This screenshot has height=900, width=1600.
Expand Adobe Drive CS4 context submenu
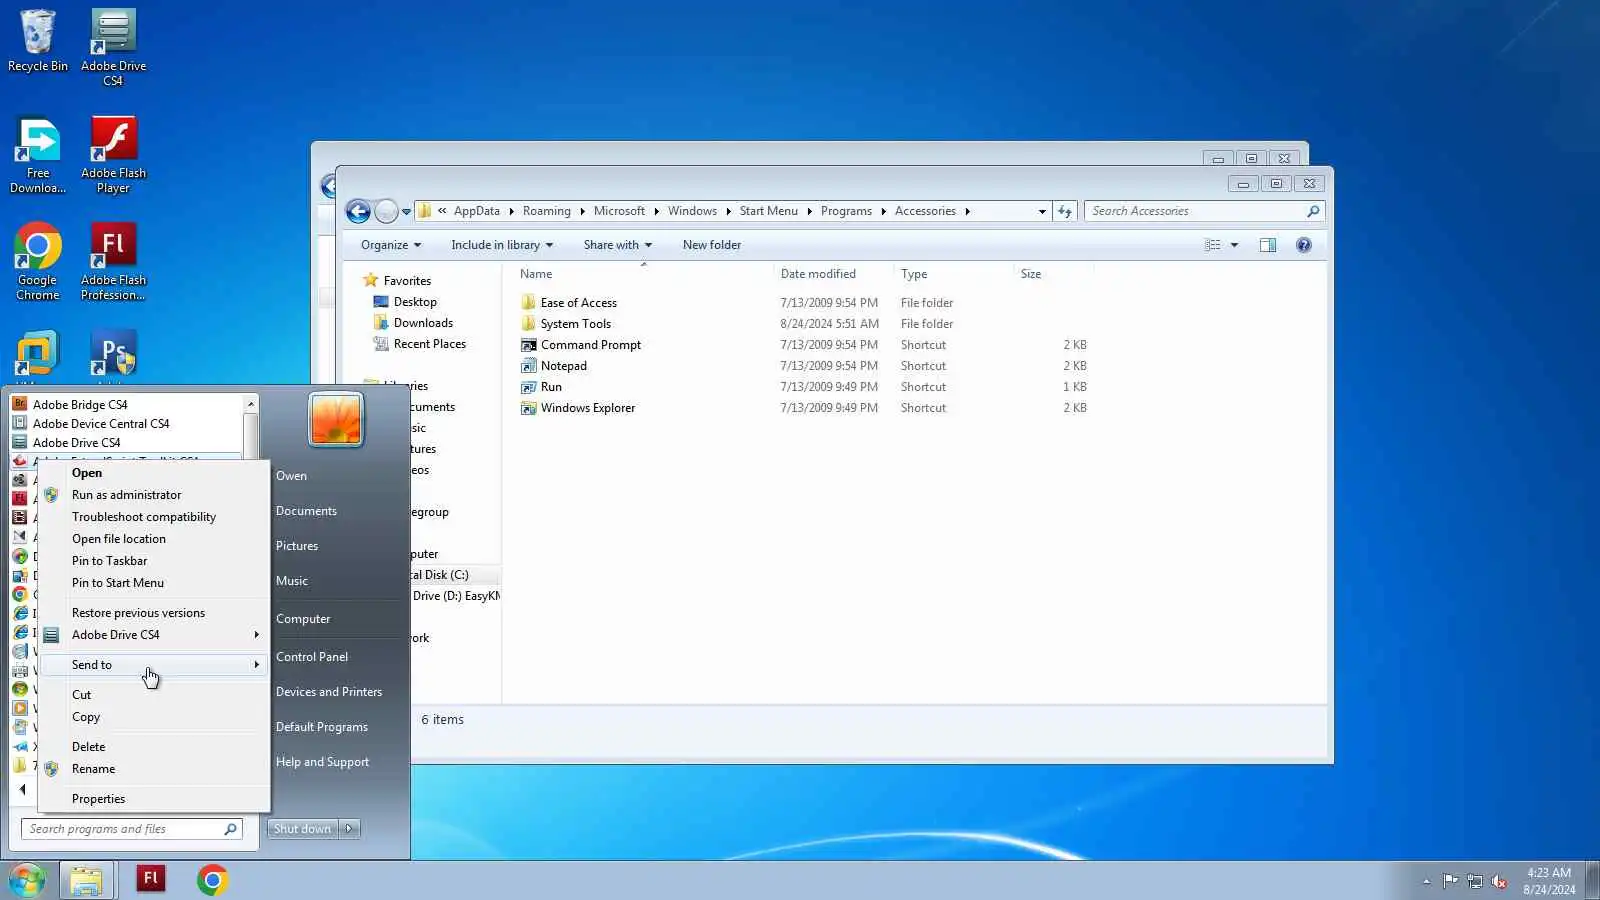tap(155, 635)
